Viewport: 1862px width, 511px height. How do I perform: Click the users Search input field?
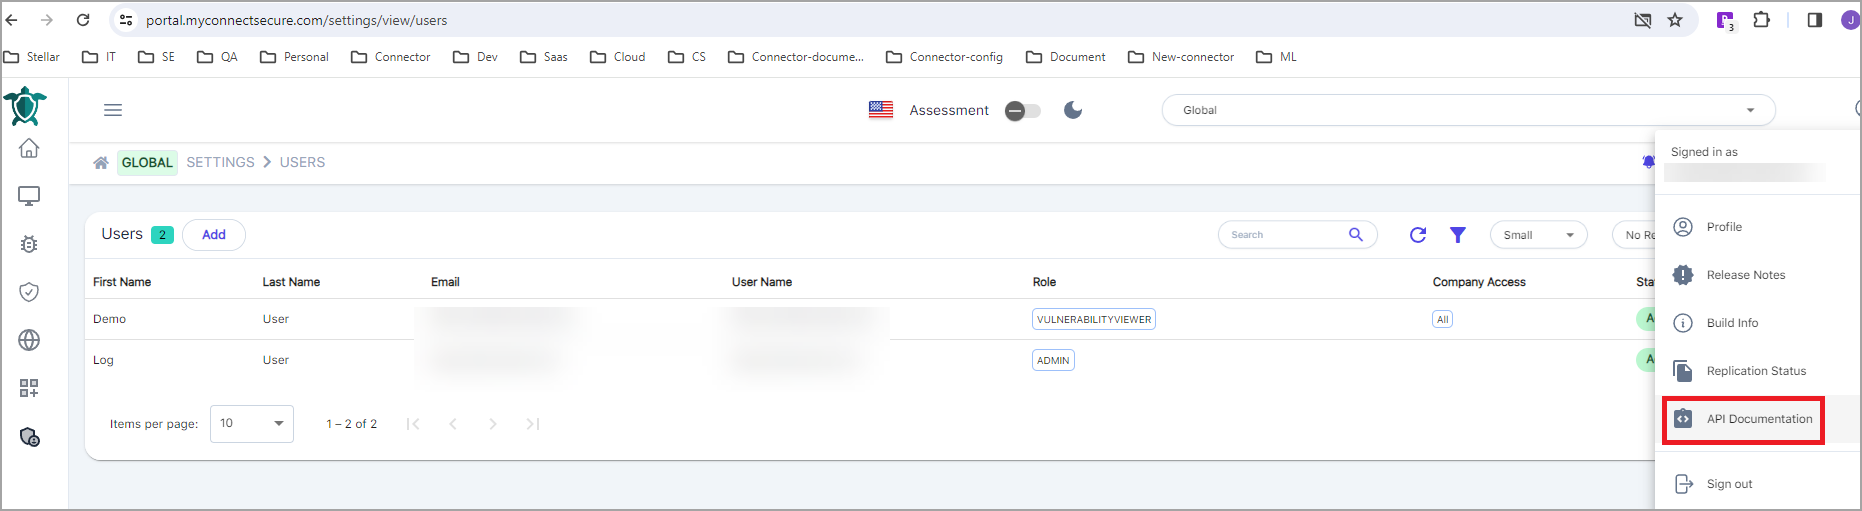click(1285, 235)
